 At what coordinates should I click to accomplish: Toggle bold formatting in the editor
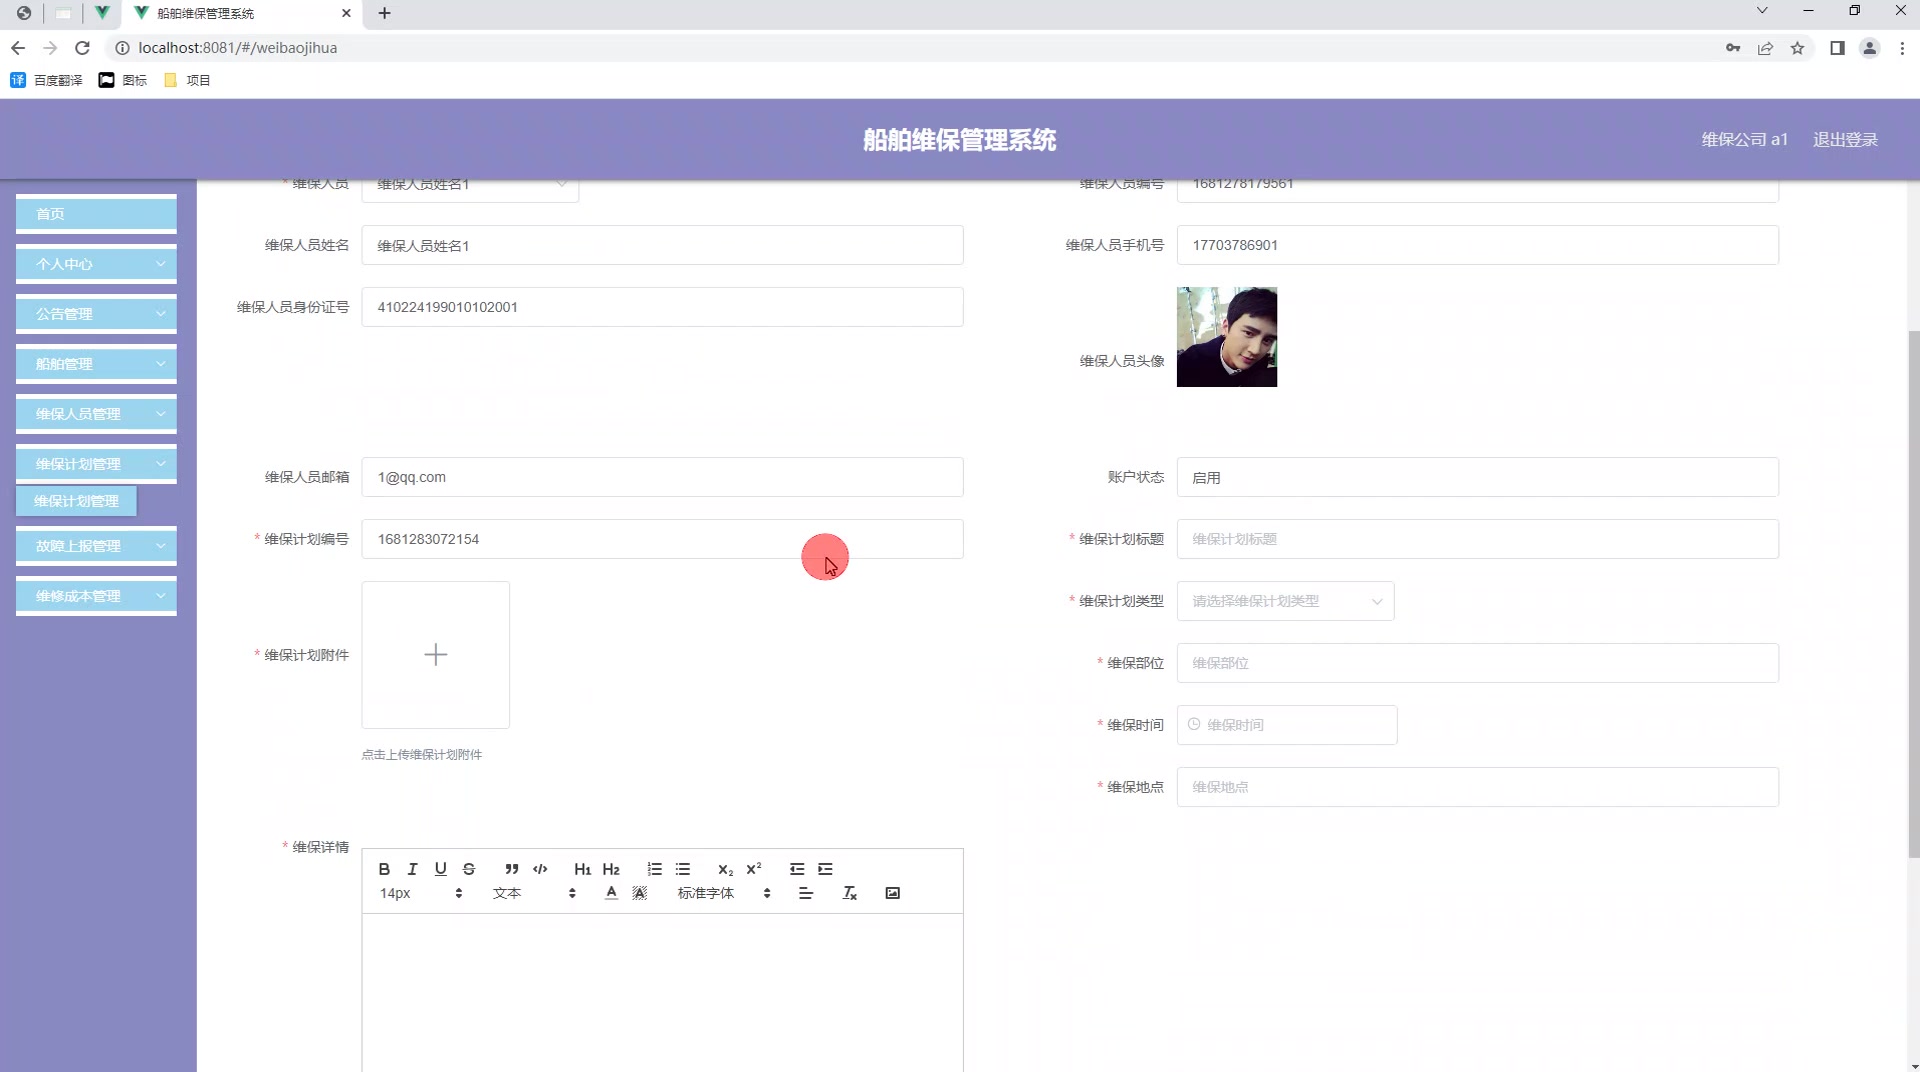point(384,869)
